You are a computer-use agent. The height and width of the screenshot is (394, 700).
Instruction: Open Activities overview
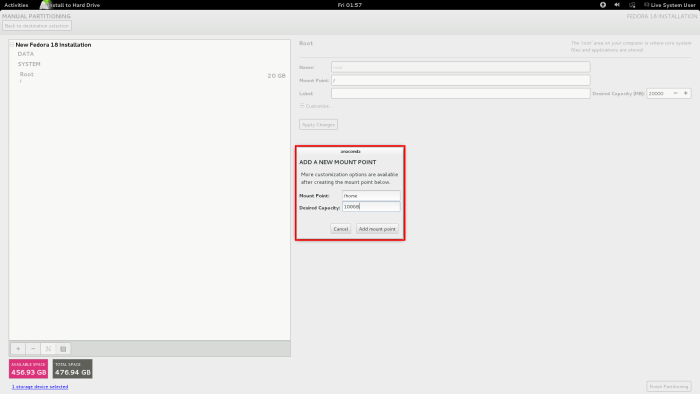coord(16,5)
